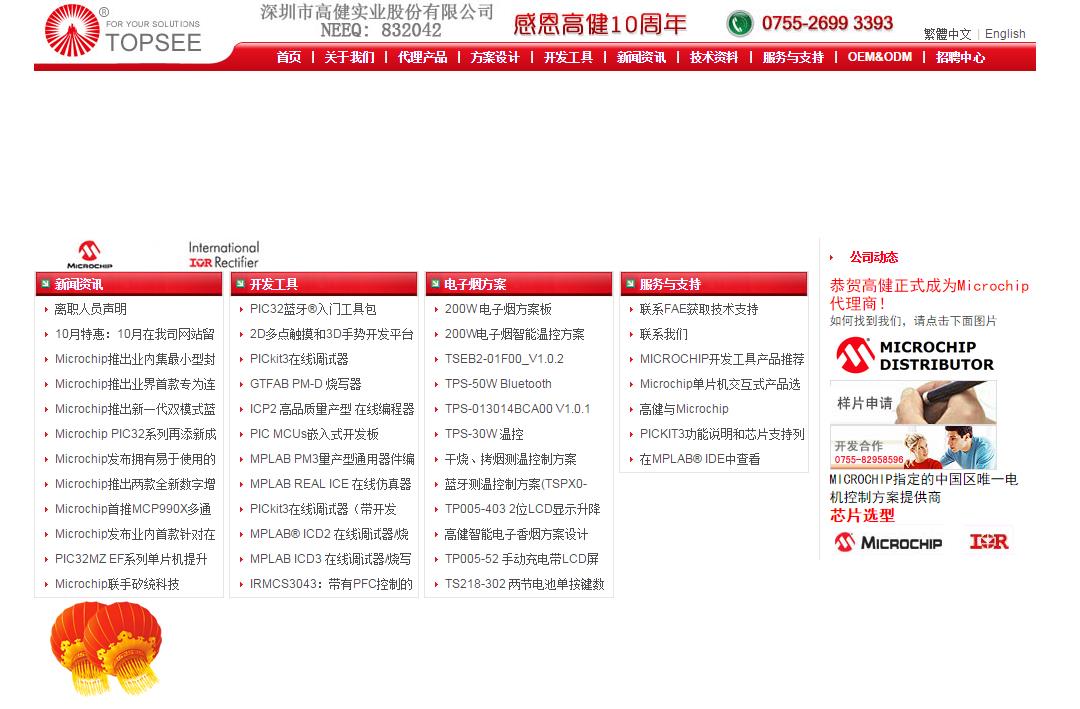Open PIC32MZ EF系列单片机提升 link
The height and width of the screenshot is (709, 1080).
pyautogui.click(x=131, y=559)
